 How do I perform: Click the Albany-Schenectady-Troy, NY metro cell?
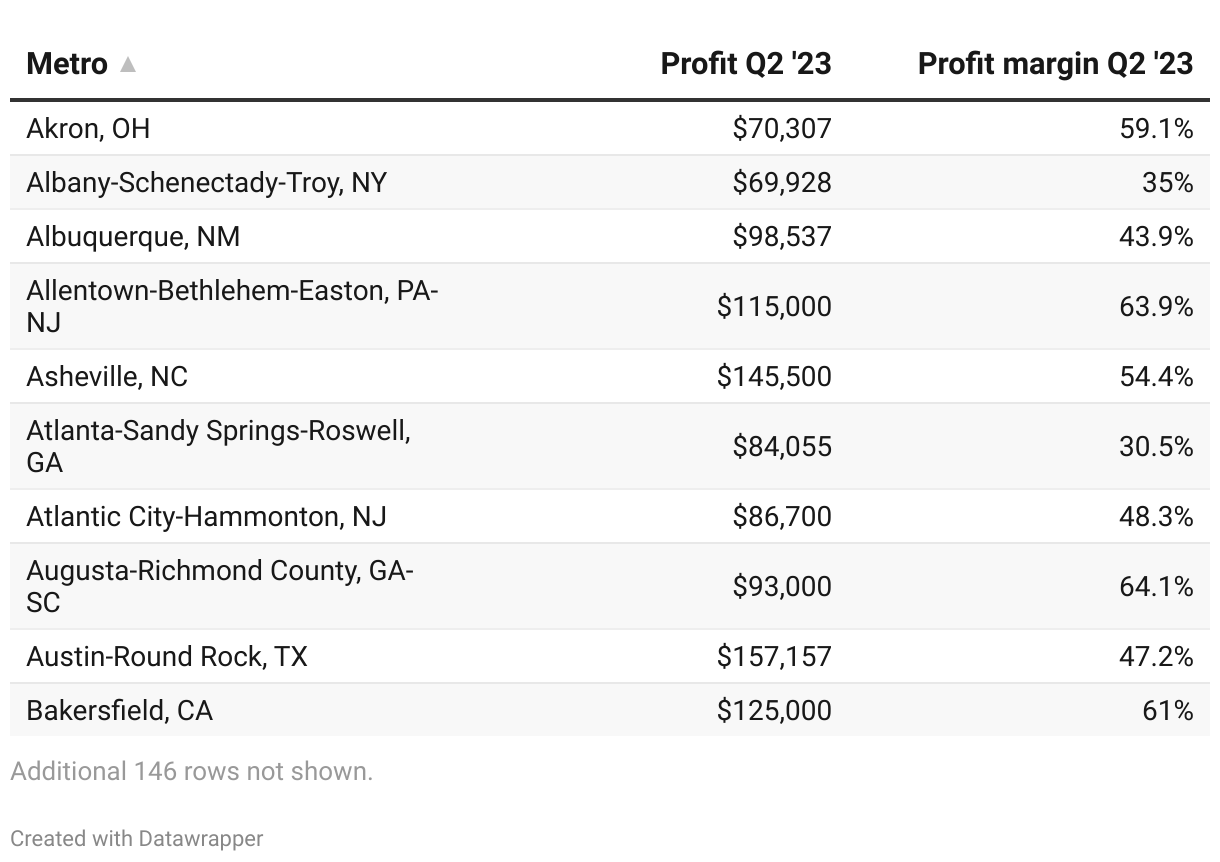coord(206,182)
